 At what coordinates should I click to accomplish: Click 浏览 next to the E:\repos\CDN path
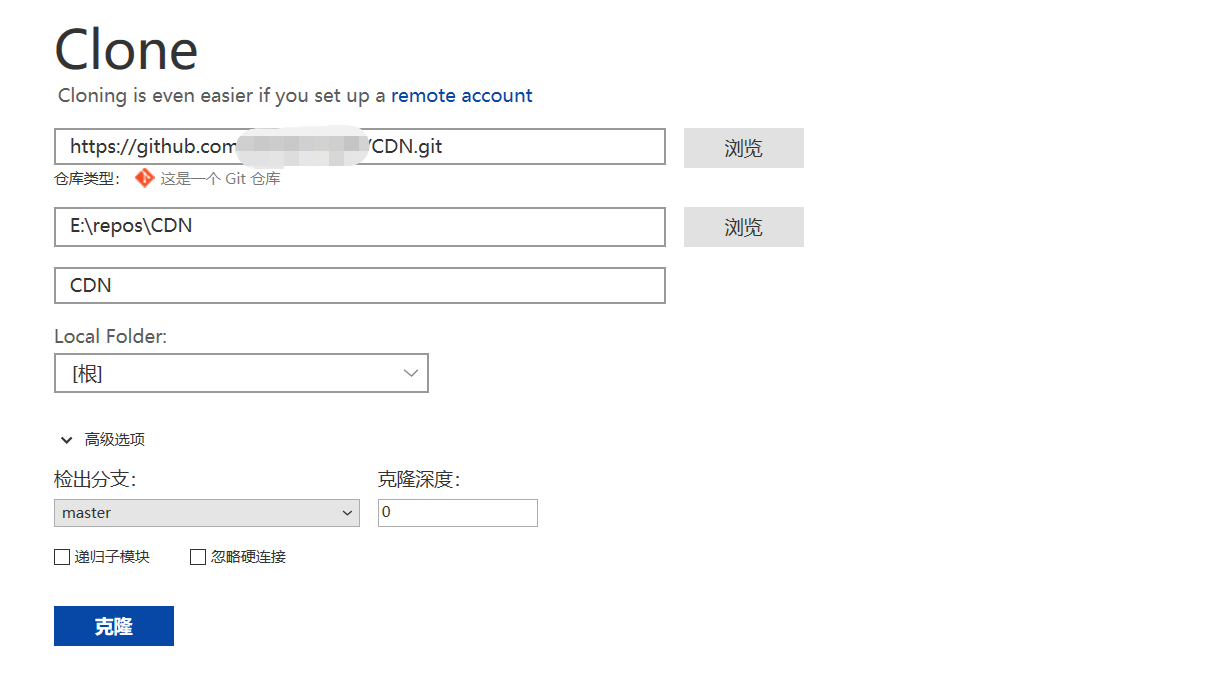pos(743,227)
